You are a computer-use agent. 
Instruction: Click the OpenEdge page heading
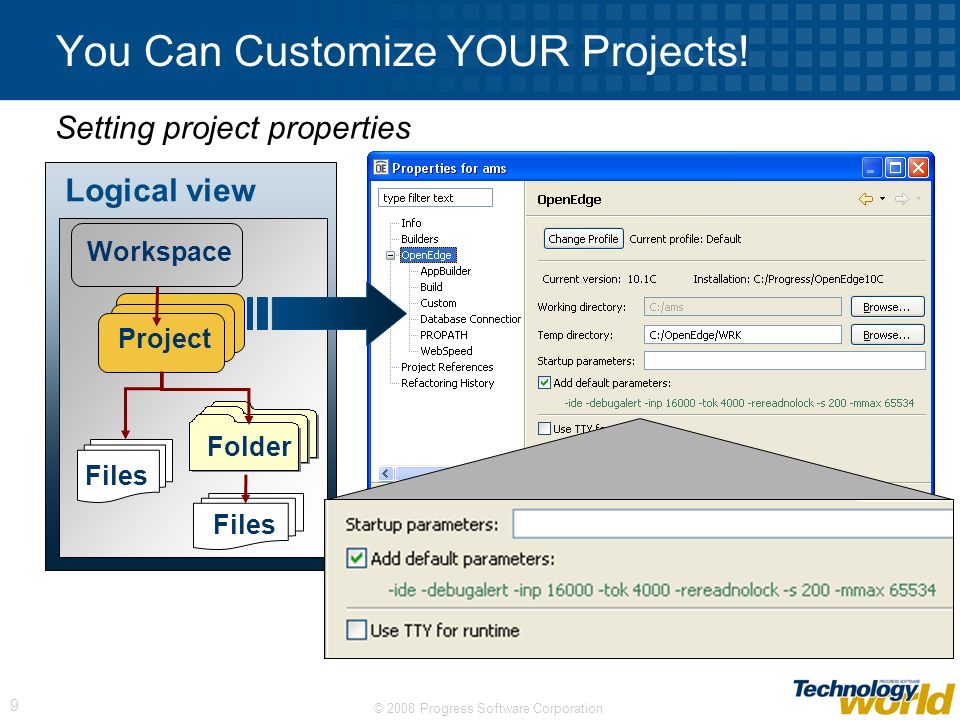569,200
